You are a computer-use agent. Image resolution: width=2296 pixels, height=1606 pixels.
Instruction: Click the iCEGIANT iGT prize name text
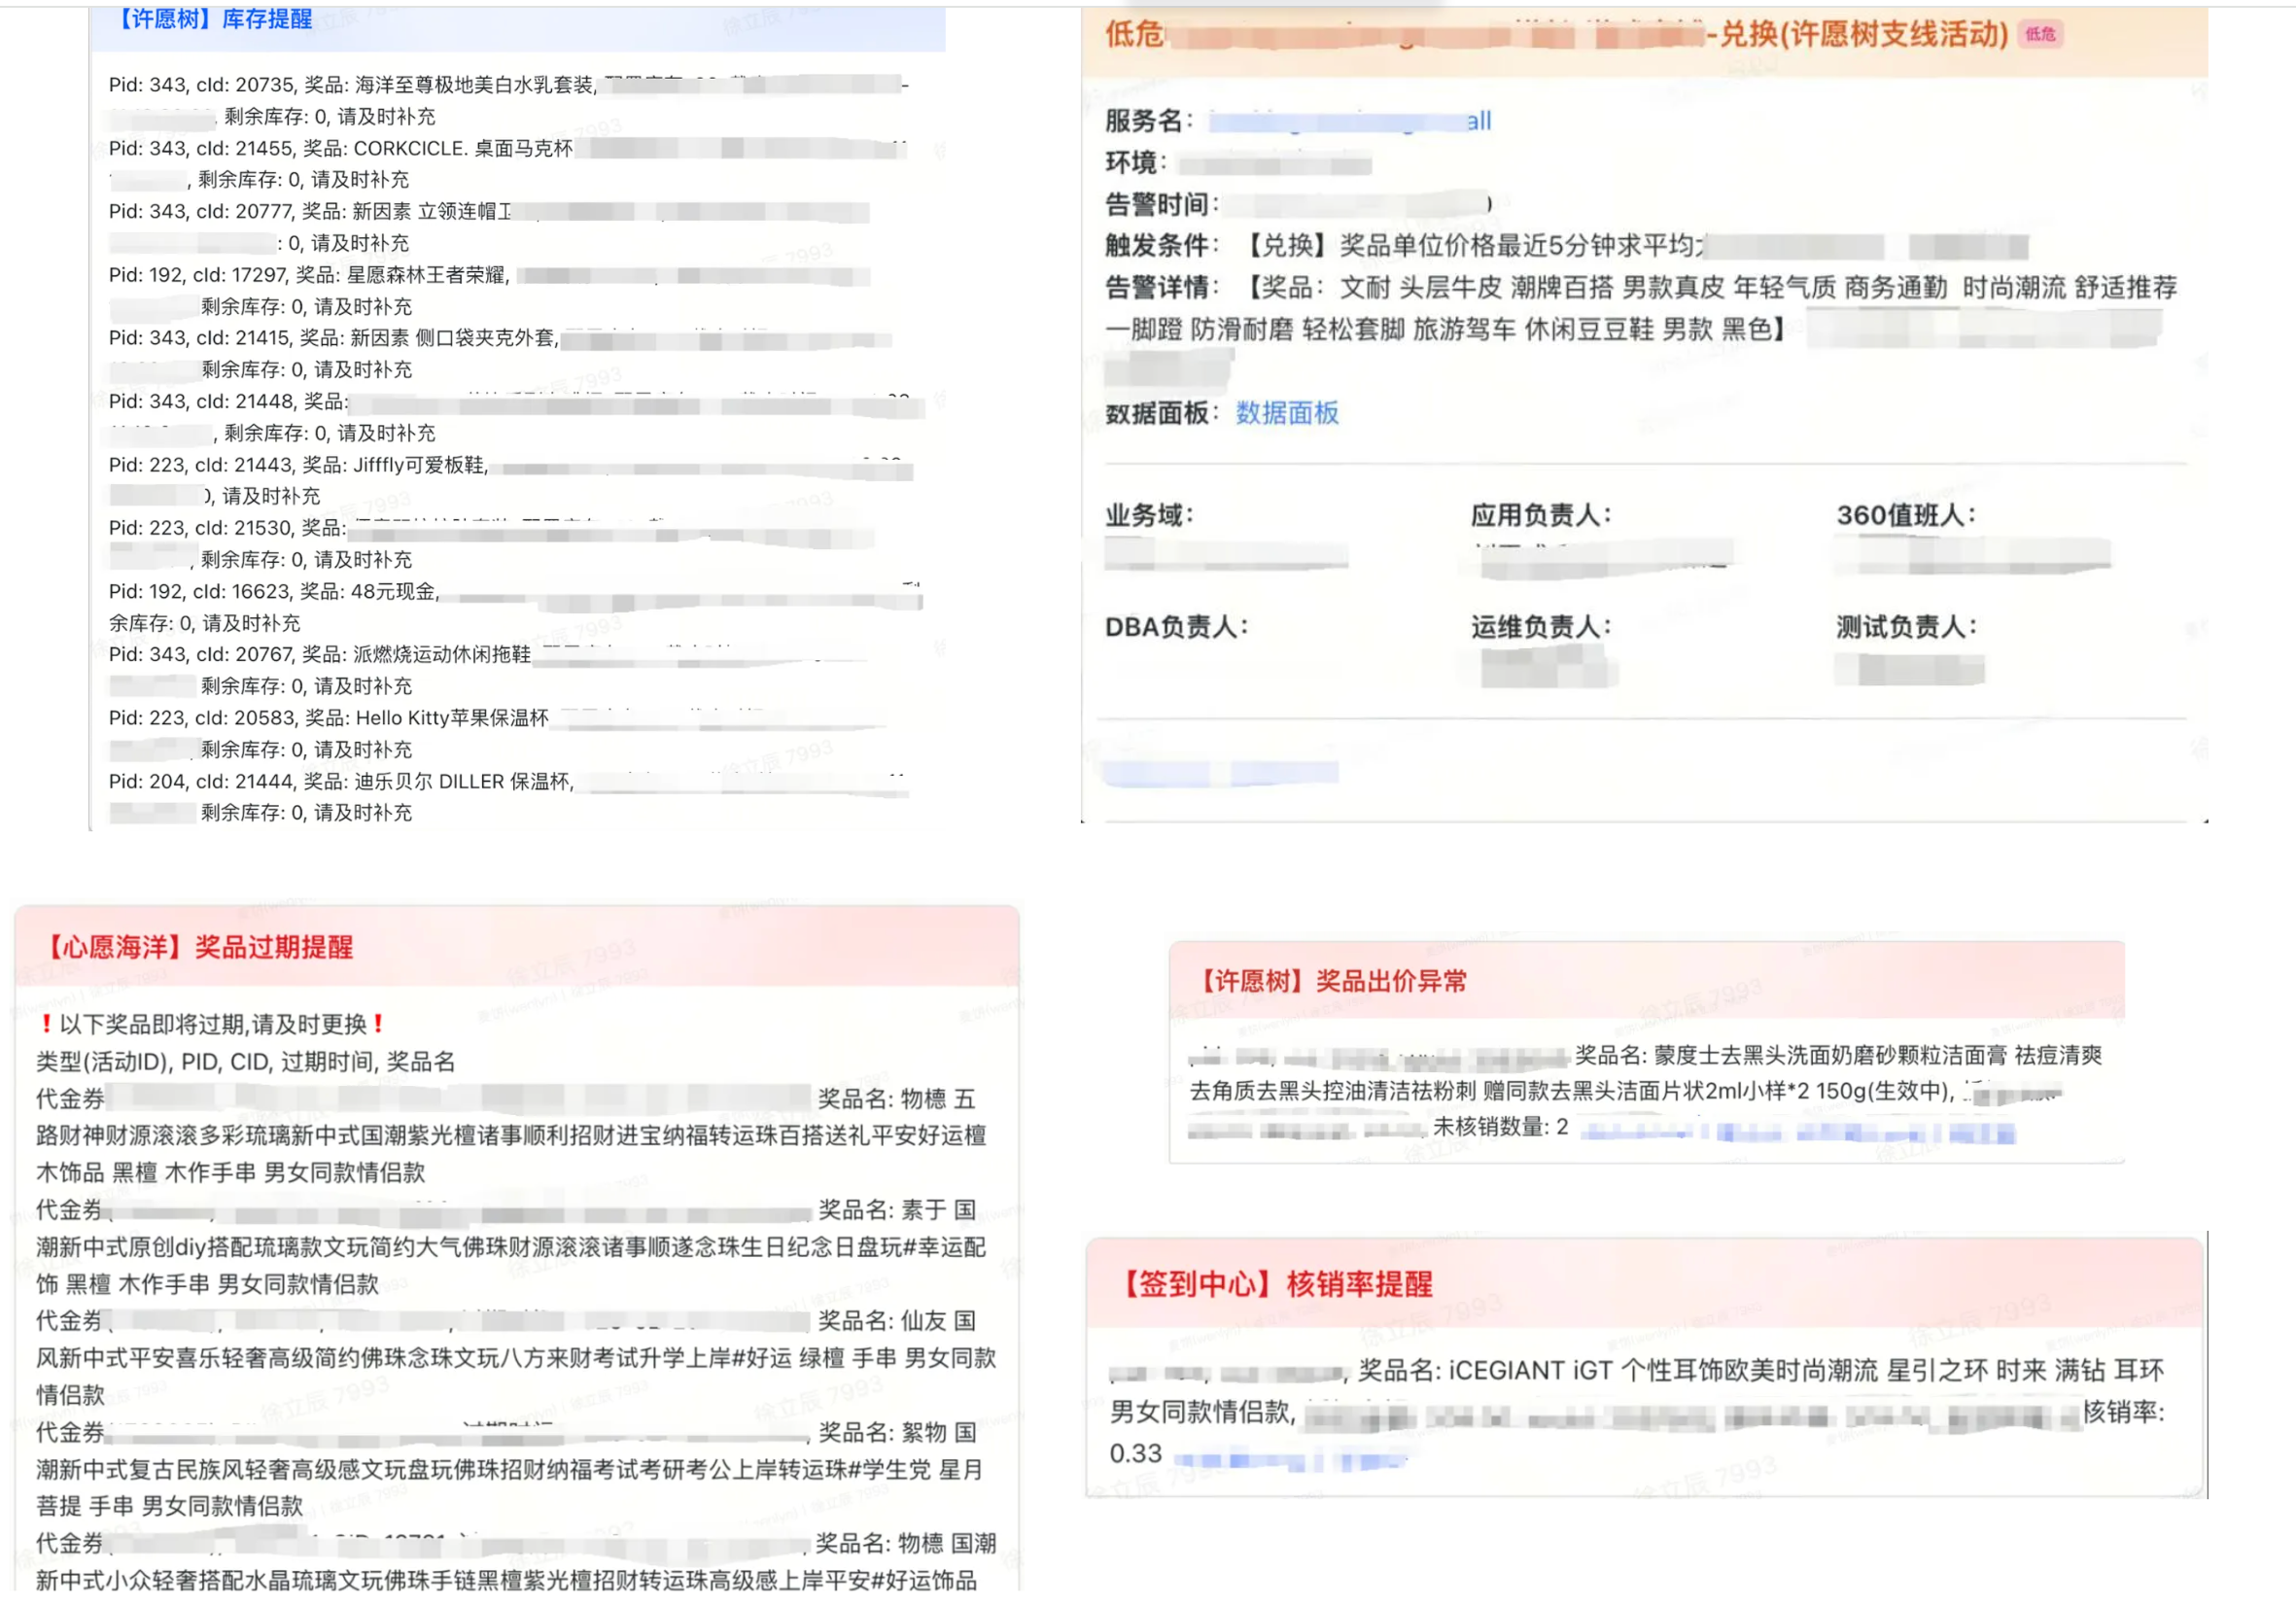pyautogui.click(x=1530, y=1370)
